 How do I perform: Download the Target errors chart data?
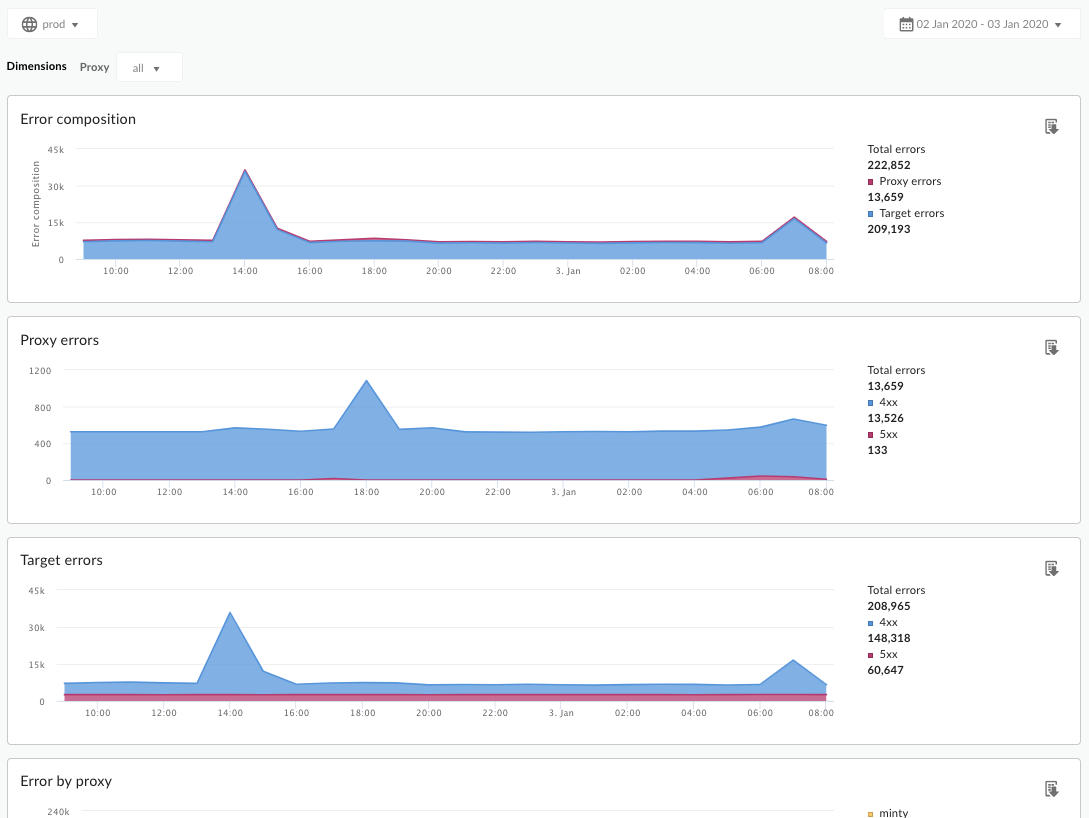1051,568
